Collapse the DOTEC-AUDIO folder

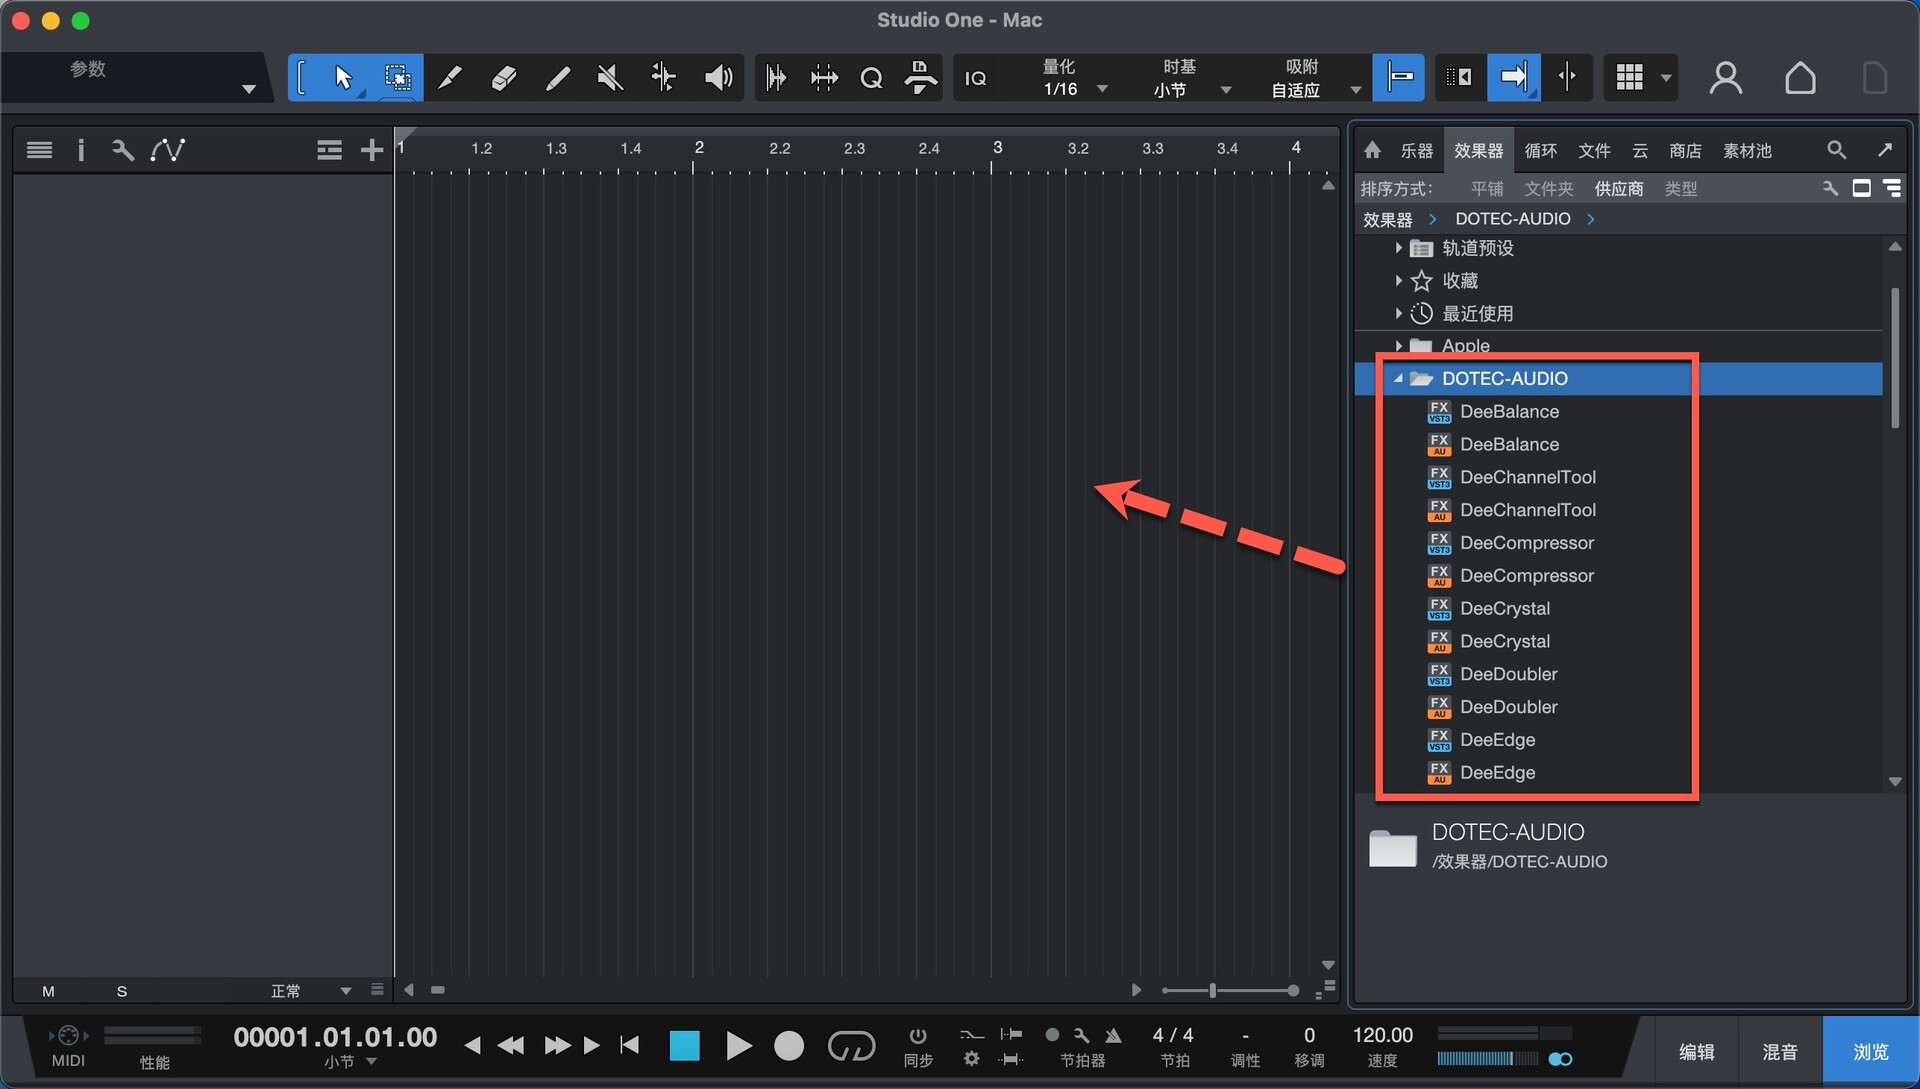[1398, 379]
